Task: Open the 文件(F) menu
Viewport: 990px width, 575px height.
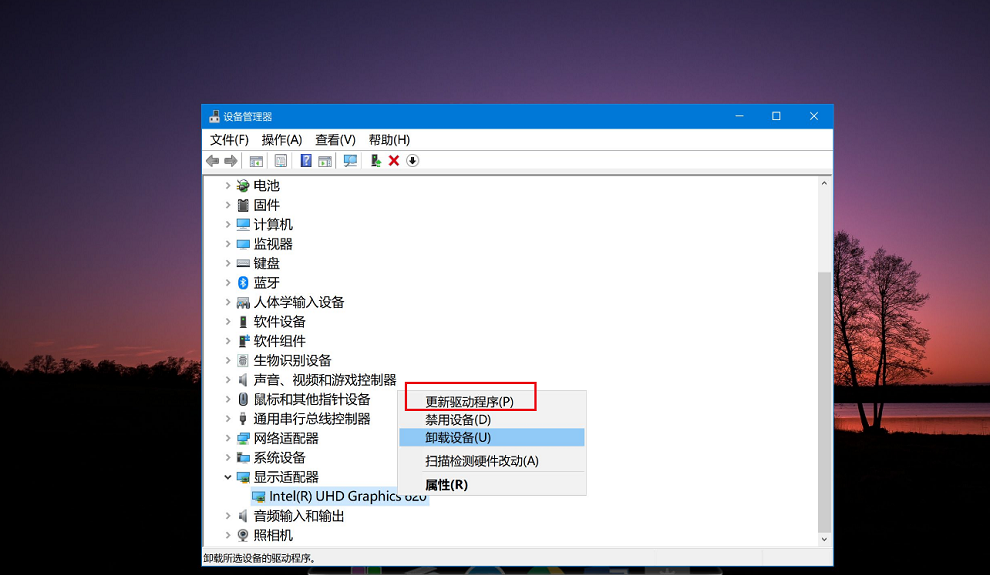Action: pyautogui.click(x=229, y=139)
